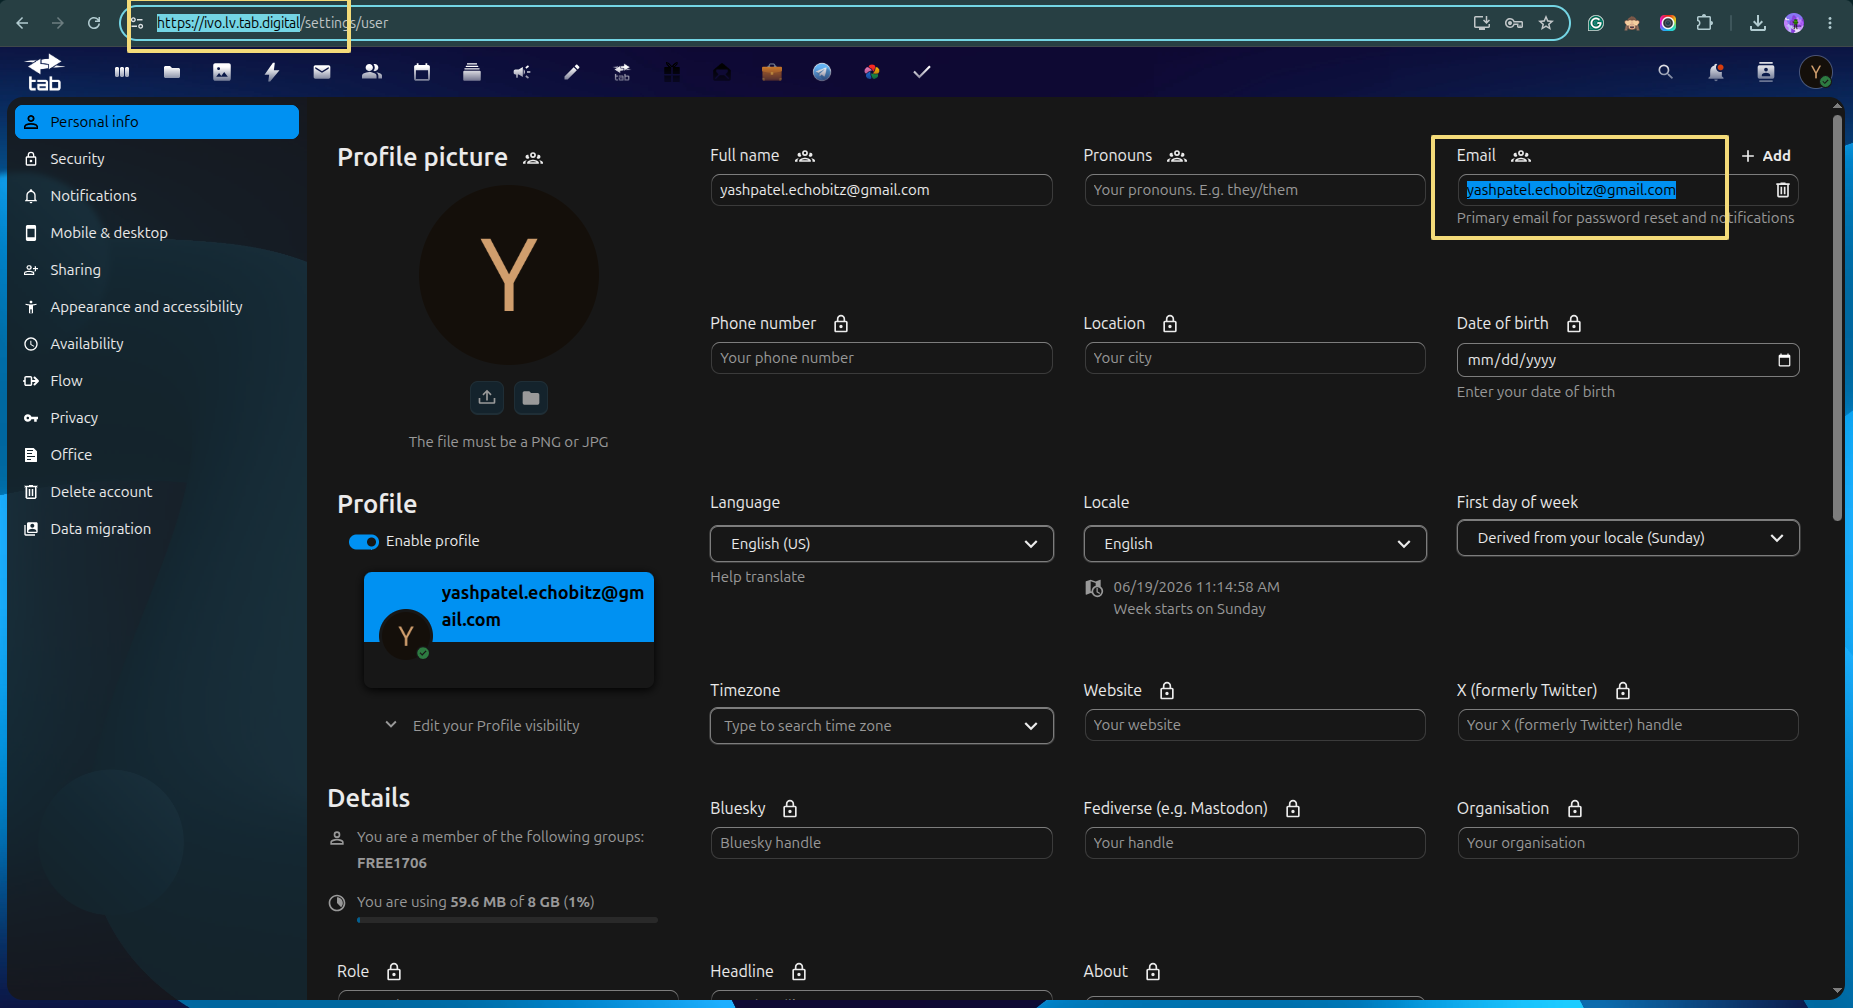Open Availability settings
Image resolution: width=1853 pixels, height=1008 pixels.
coord(157,344)
